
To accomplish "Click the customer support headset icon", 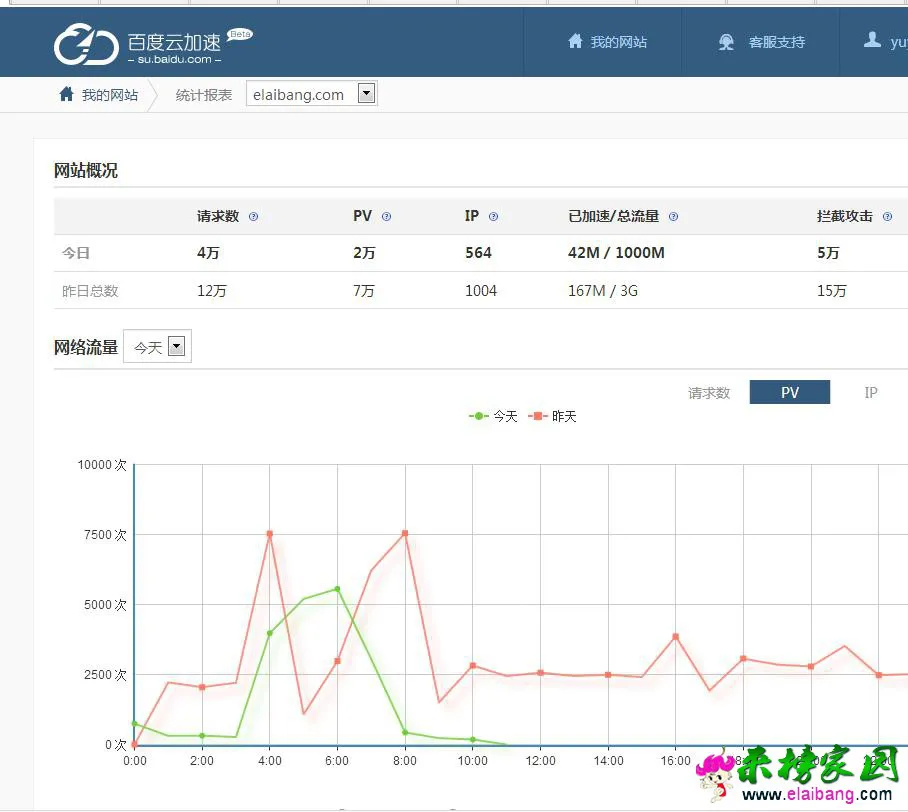I will [727, 42].
